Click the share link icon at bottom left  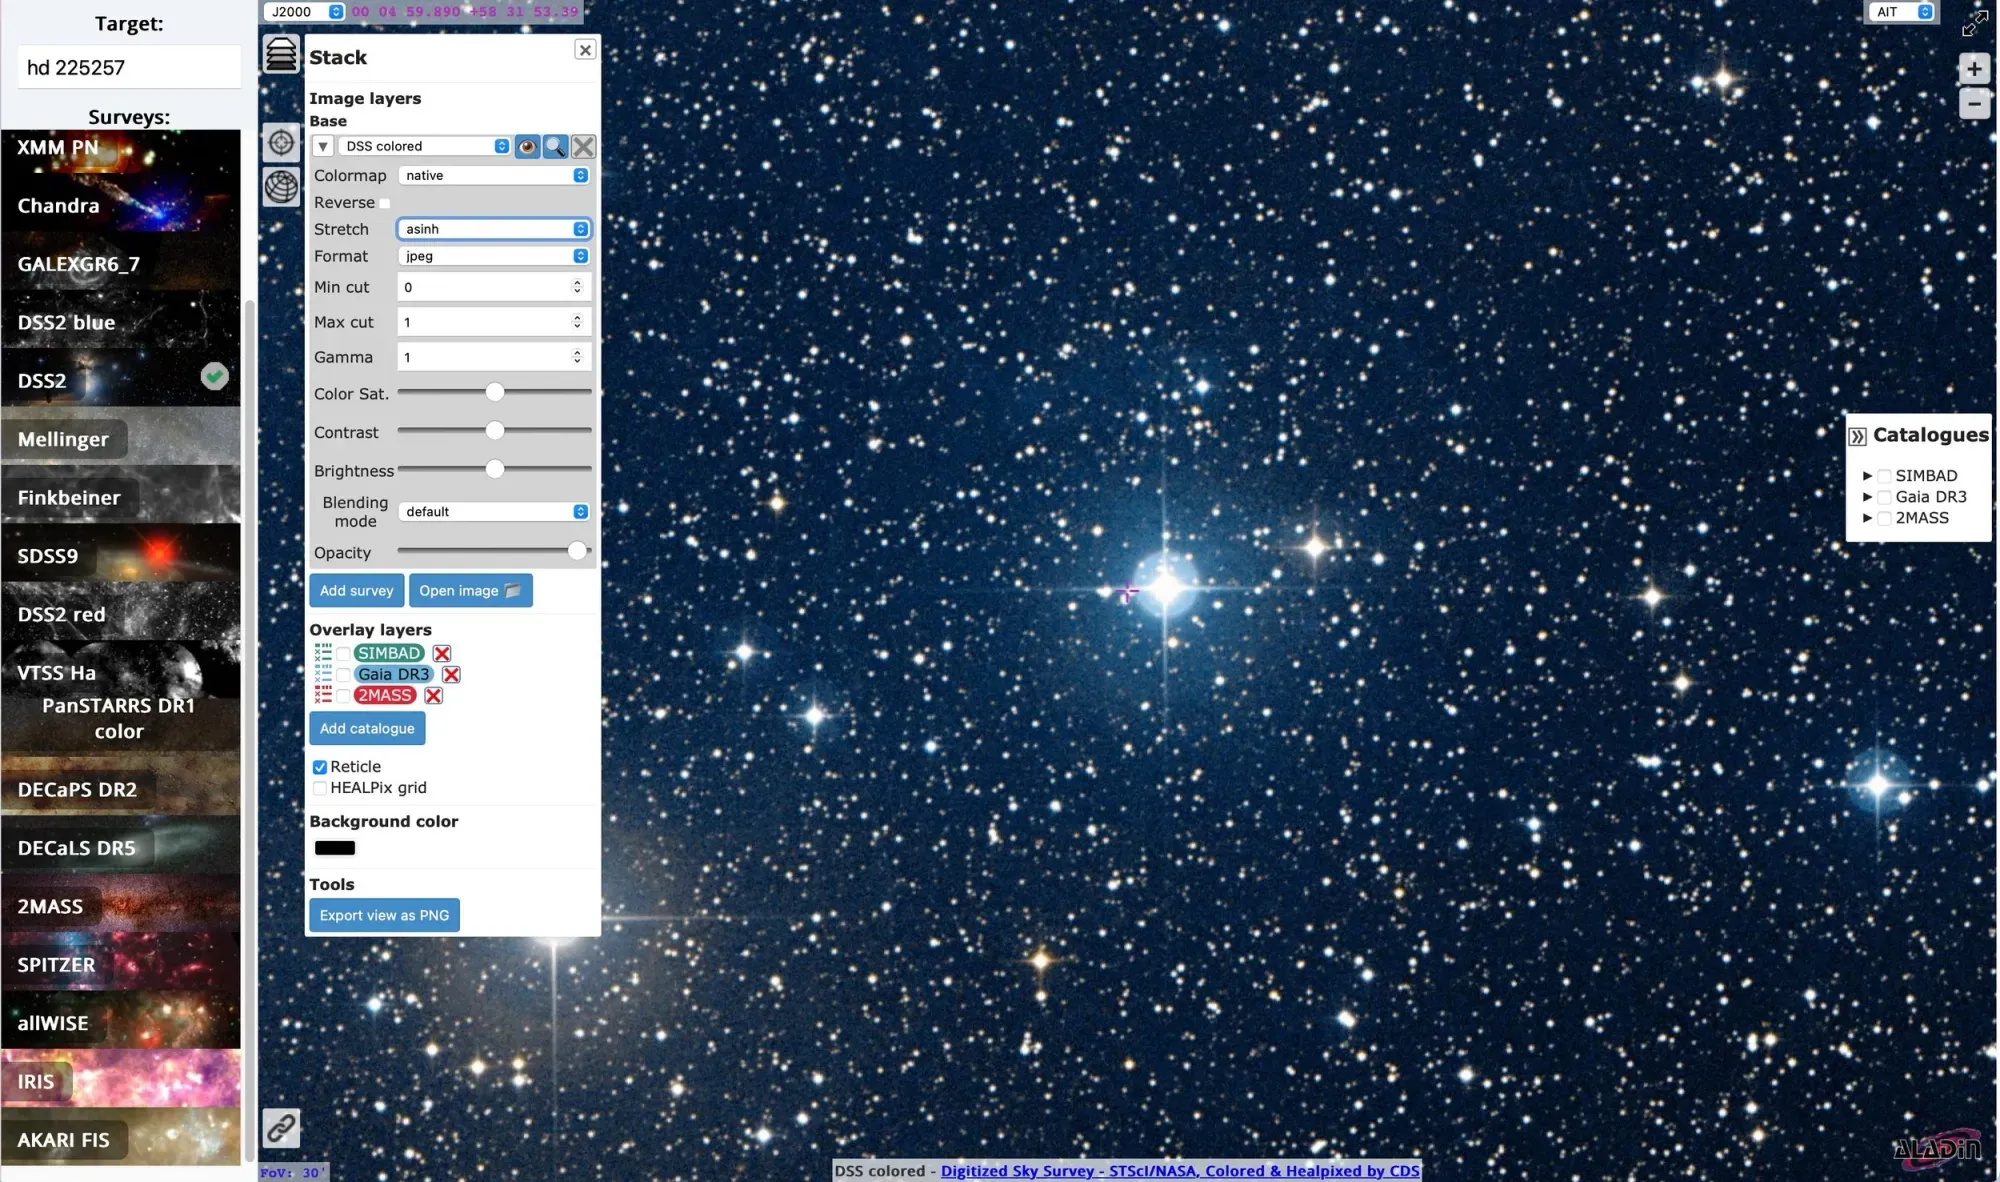point(281,1128)
